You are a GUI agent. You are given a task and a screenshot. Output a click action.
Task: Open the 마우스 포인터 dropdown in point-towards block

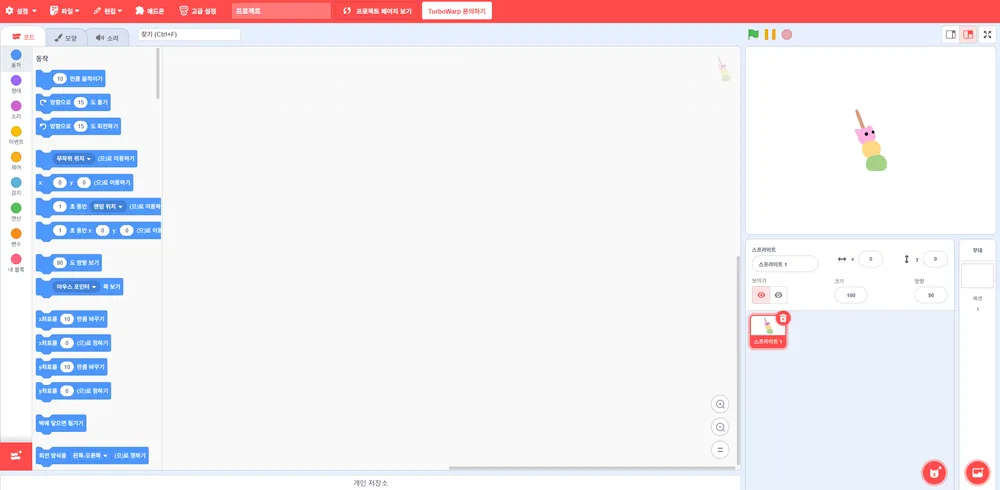pyautogui.click(x=76, y=287)
